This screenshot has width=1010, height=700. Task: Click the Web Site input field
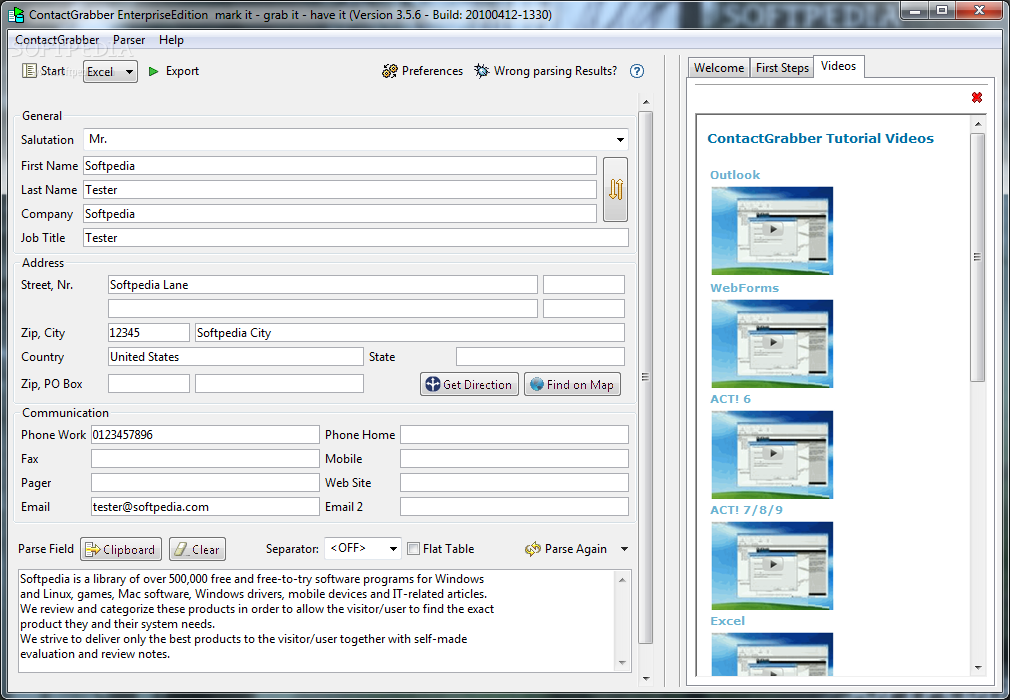(x=514, y=482)
